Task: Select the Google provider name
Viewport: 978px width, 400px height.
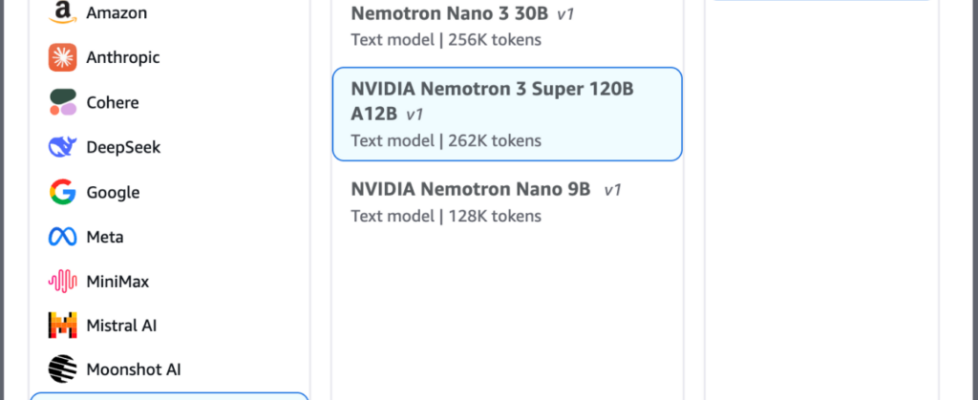Action: click(113, 192)
